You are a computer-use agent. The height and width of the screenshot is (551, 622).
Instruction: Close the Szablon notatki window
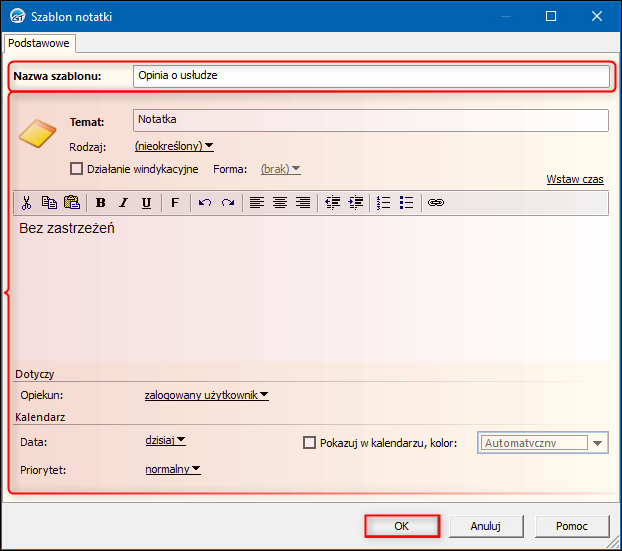pyautogui.click(x=597, y=16)
